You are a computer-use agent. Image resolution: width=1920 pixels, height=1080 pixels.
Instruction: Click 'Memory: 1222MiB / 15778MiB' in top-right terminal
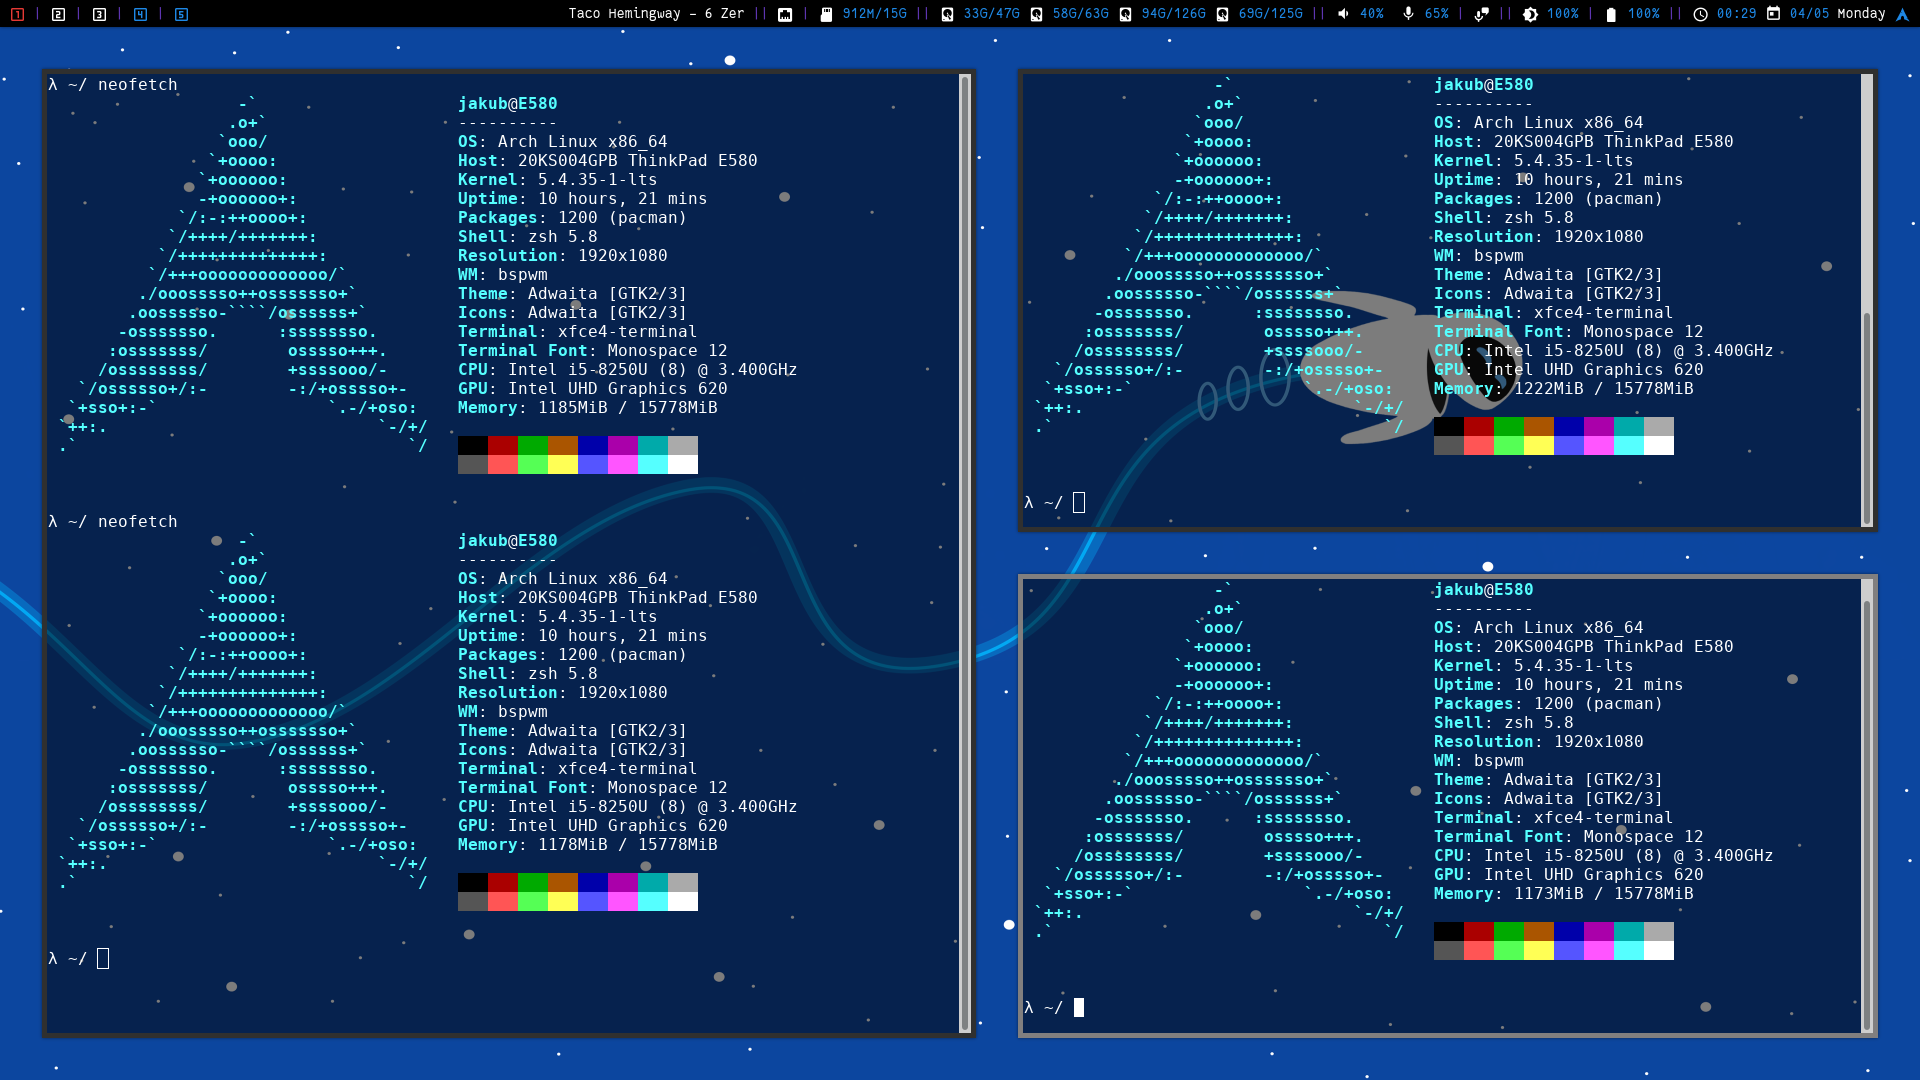click(1564, 389)
